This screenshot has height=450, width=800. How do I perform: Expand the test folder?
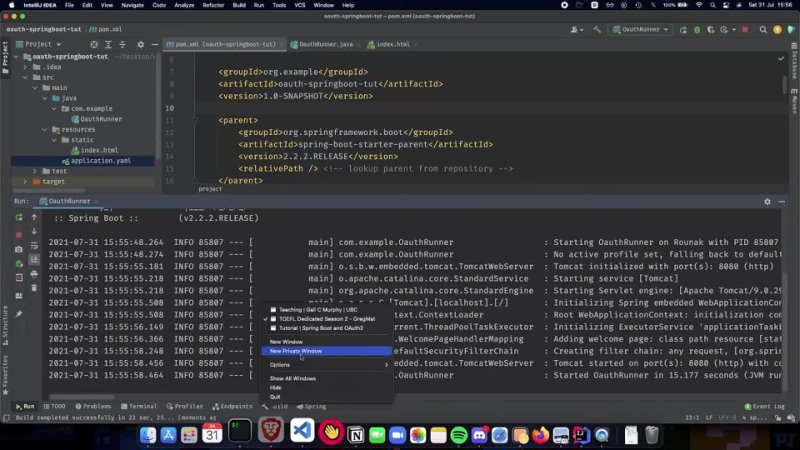point(35,171)
